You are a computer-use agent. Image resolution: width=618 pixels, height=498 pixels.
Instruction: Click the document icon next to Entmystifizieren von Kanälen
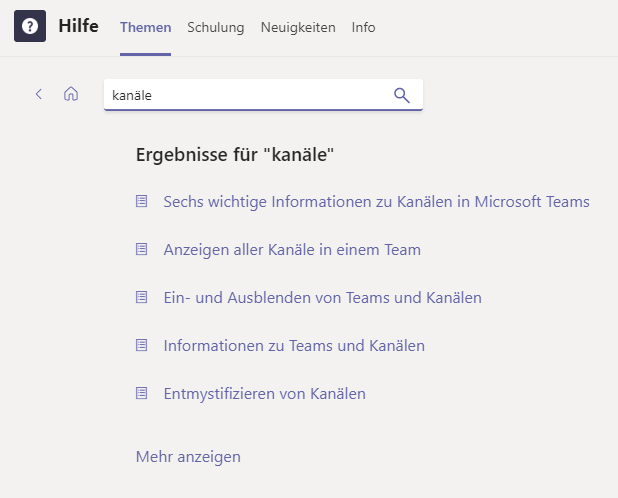point(141,394)
